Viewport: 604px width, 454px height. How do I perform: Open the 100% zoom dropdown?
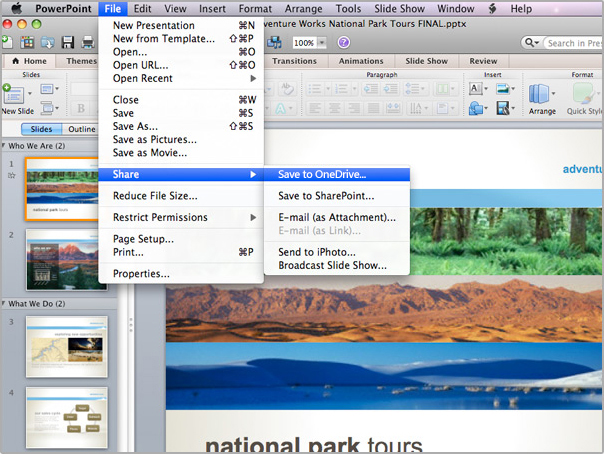tap(322, 42)
